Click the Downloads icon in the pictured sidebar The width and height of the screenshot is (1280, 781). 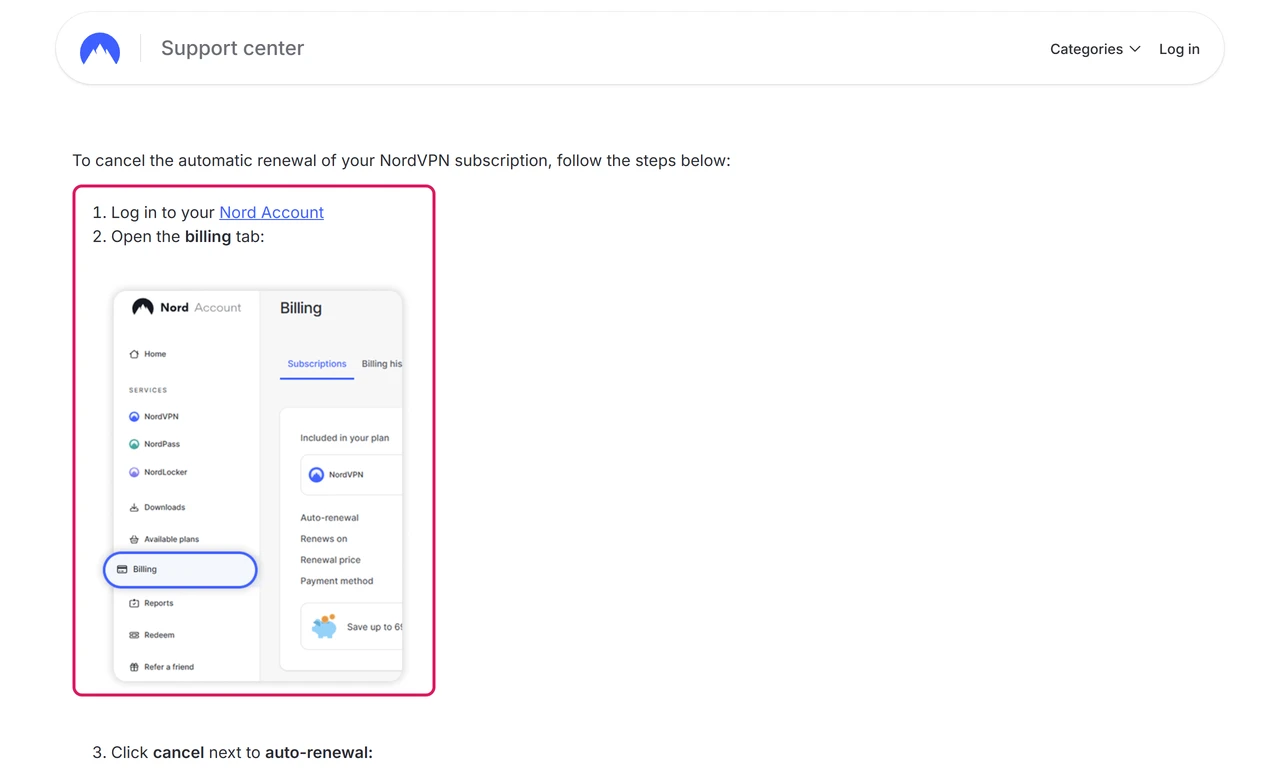coord(134,507)
